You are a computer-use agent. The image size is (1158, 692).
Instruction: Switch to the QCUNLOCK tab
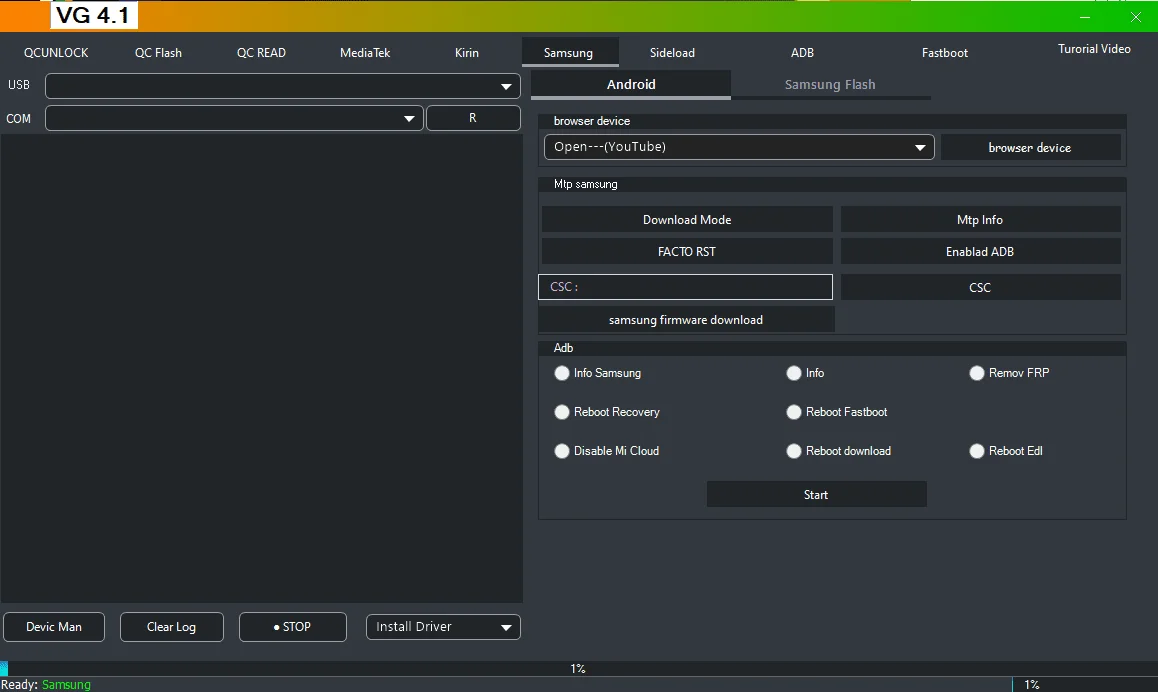pos(56,52)
